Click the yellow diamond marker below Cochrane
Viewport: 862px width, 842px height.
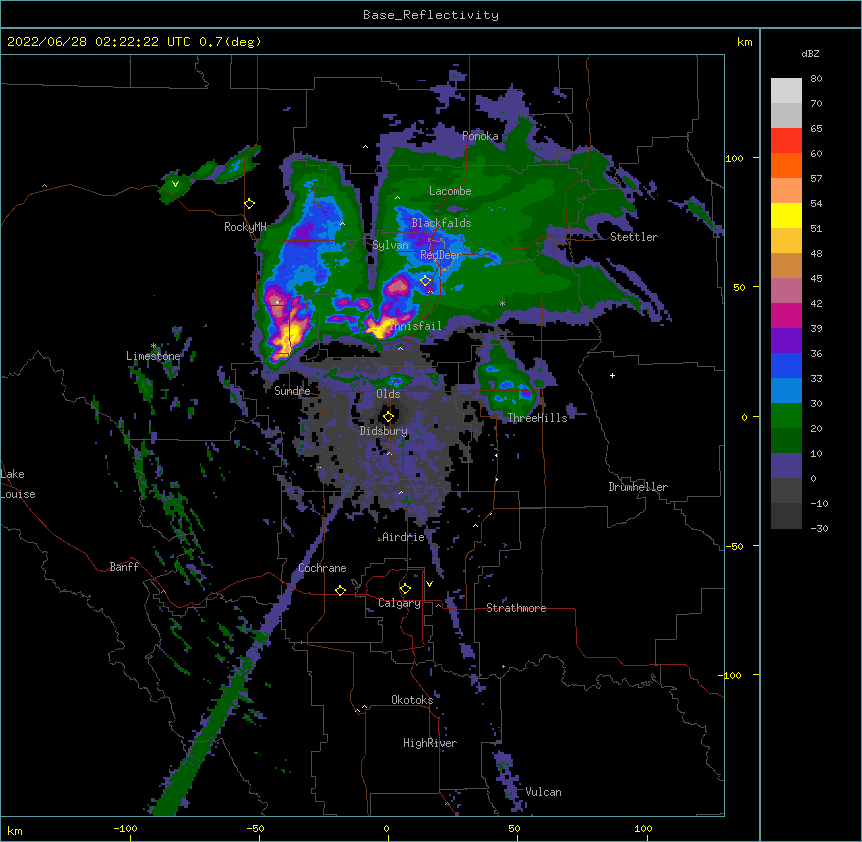click(340, 590)
